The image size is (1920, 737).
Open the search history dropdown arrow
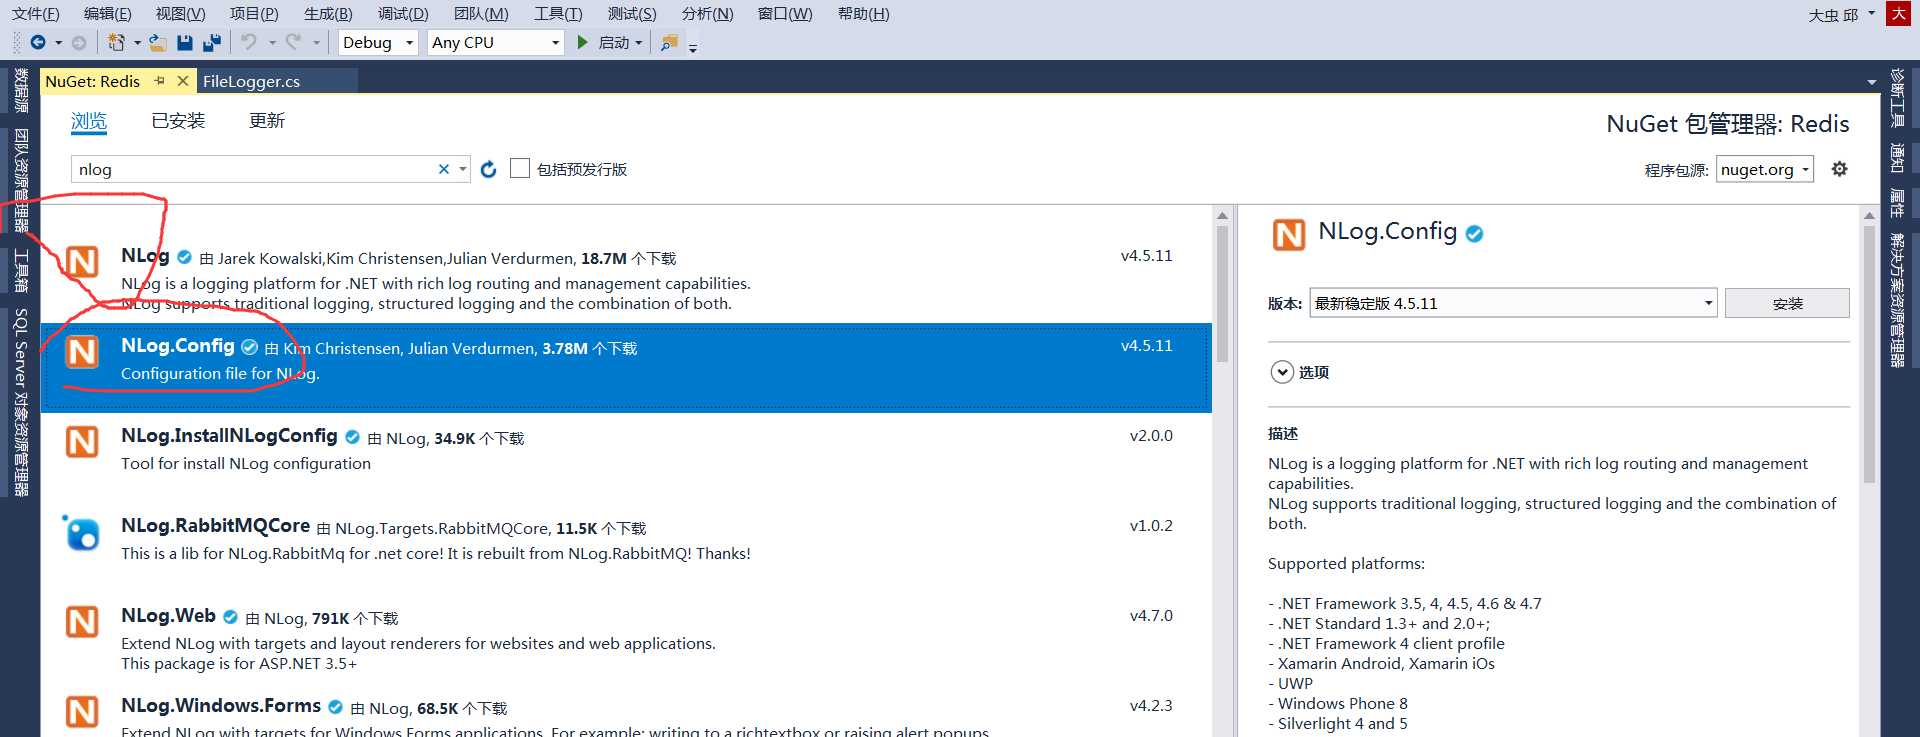(x=463, y=169)
